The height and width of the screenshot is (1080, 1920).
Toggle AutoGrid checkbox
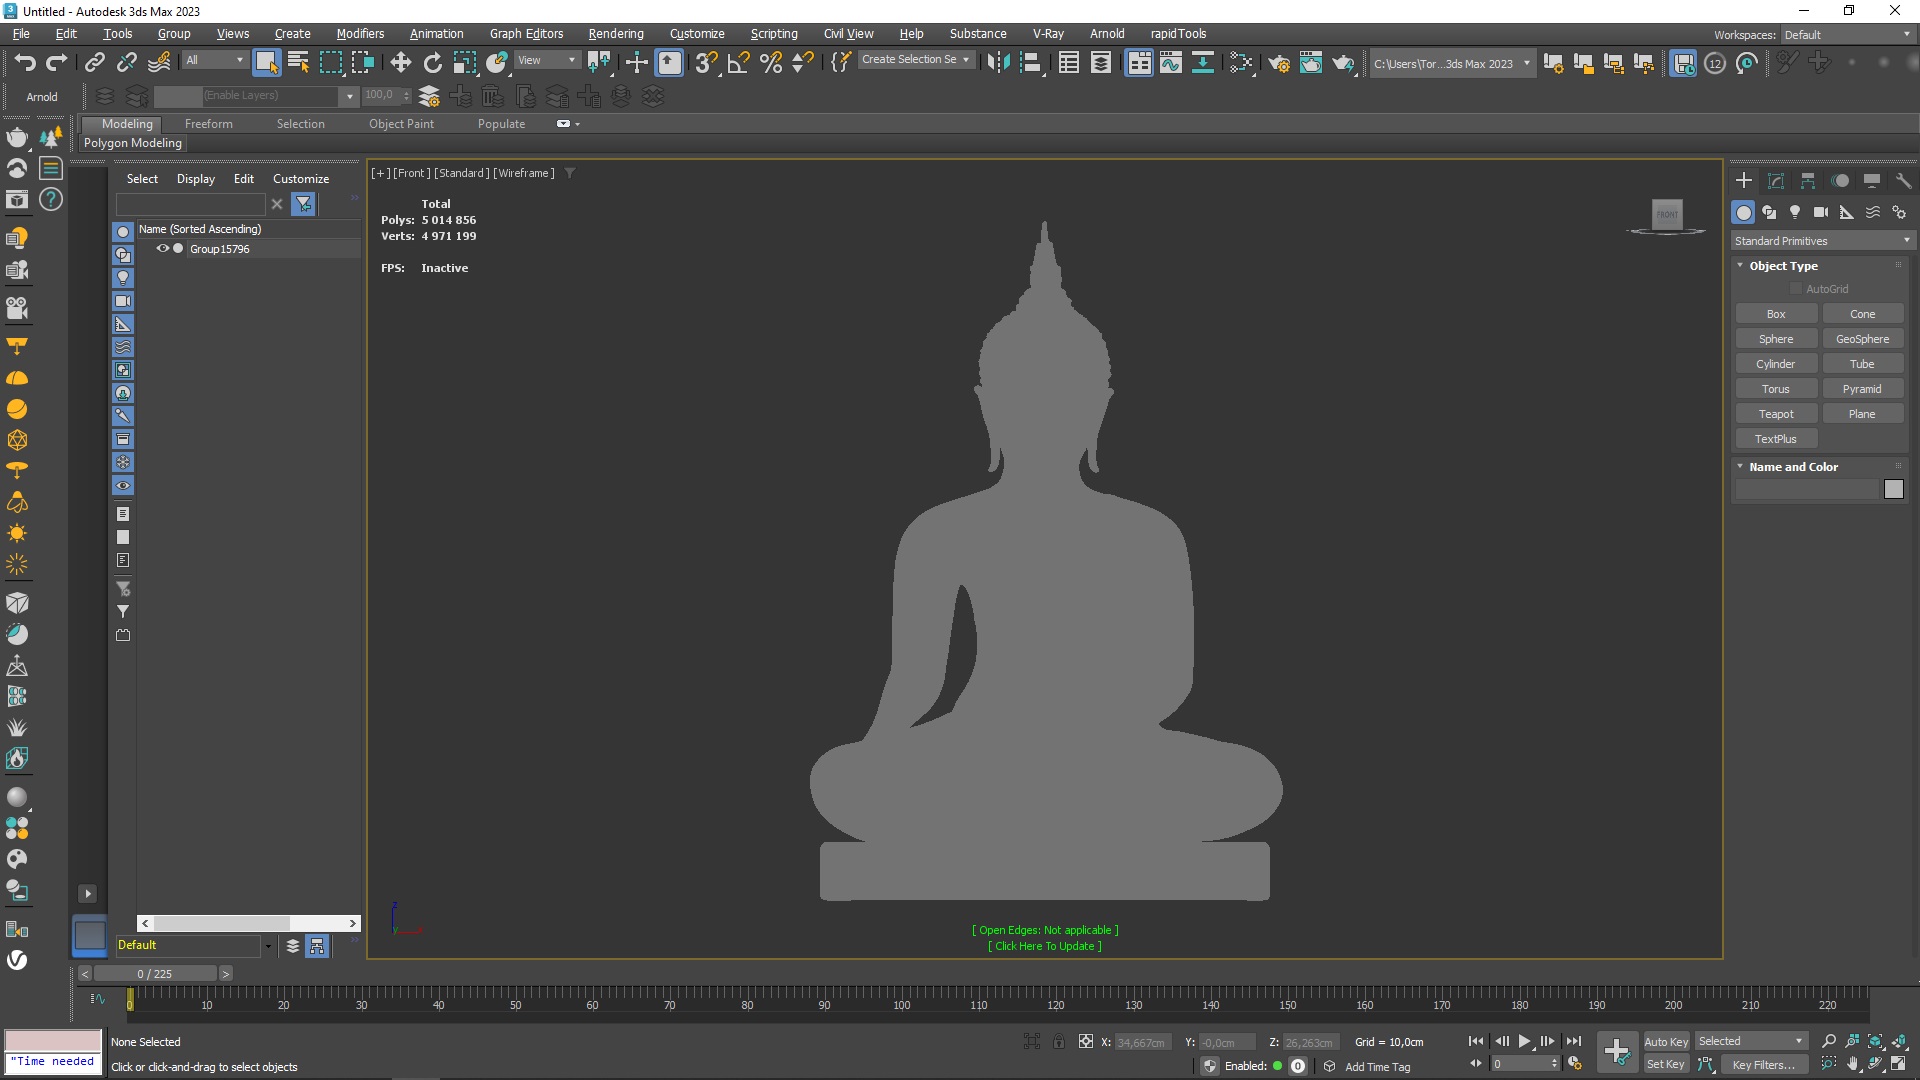[1796, 289]
